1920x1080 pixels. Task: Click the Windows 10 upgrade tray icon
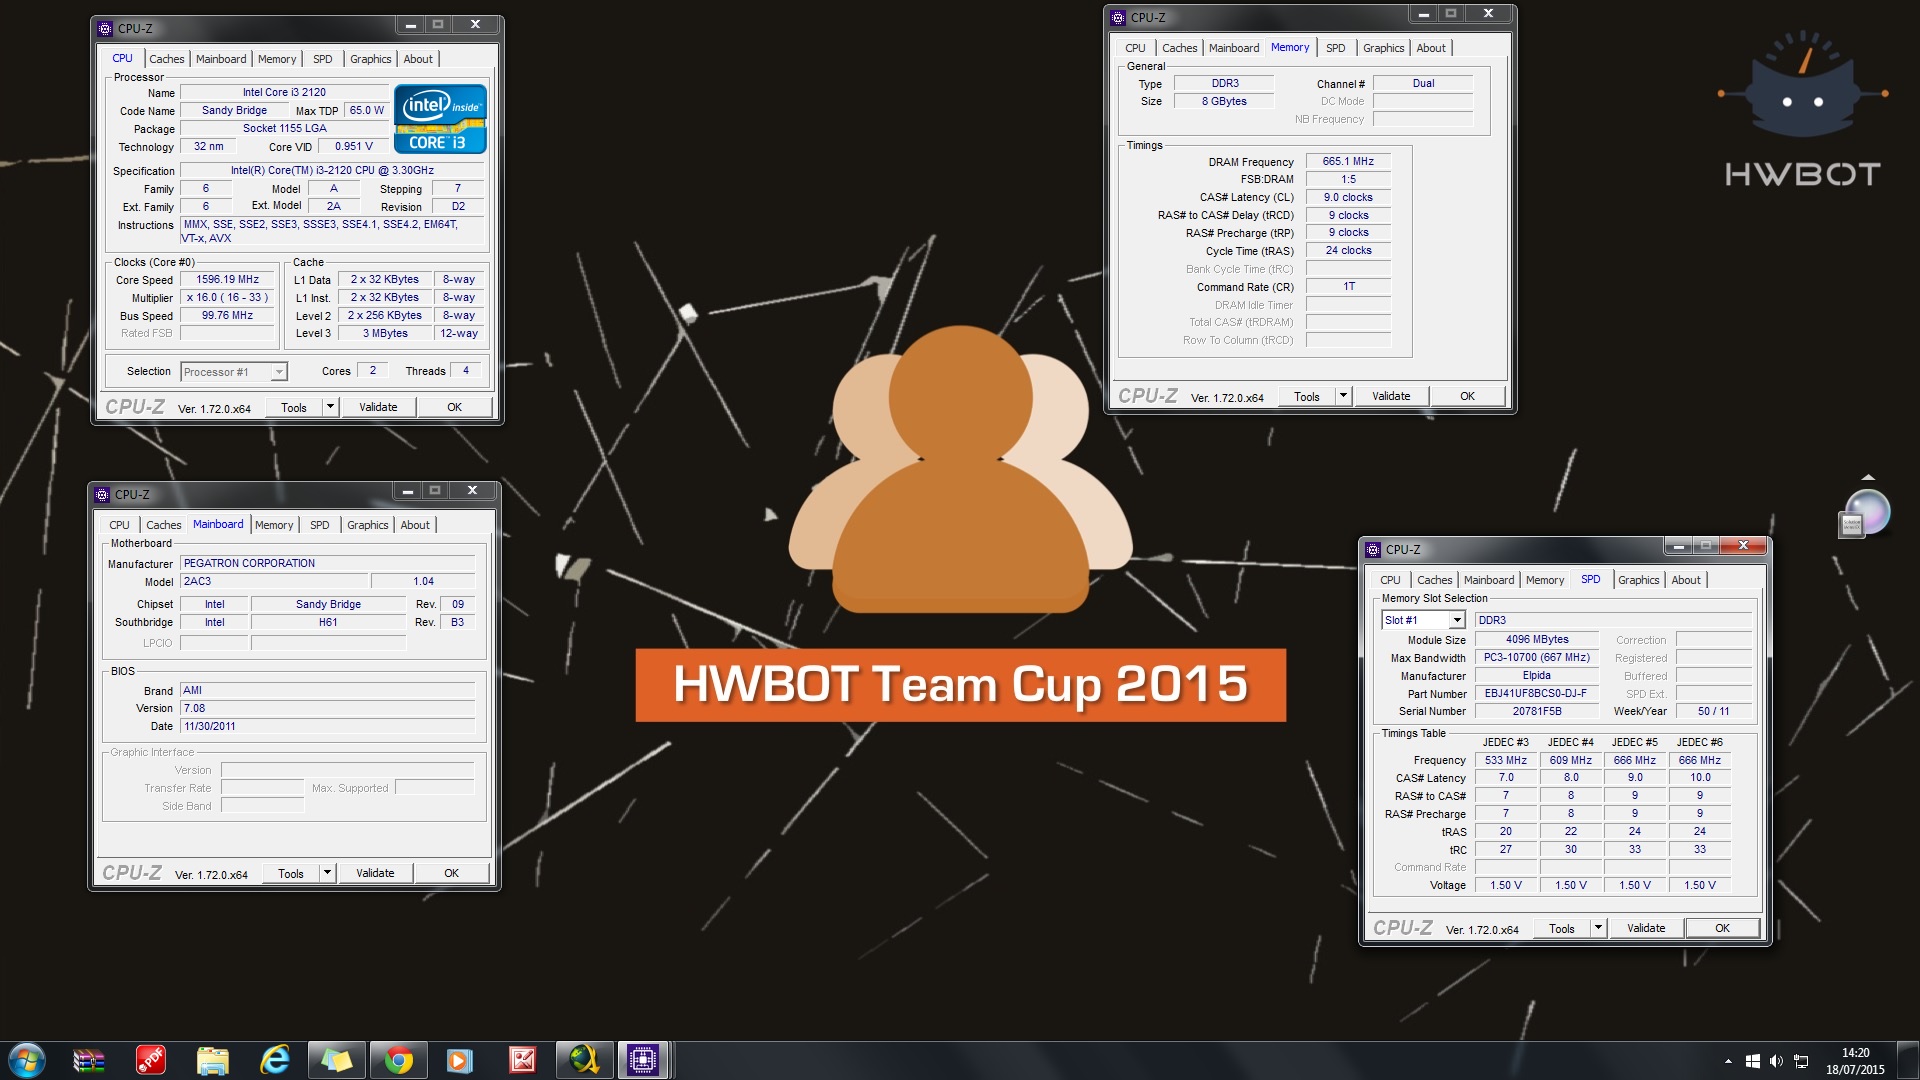pos(1752,1061)
